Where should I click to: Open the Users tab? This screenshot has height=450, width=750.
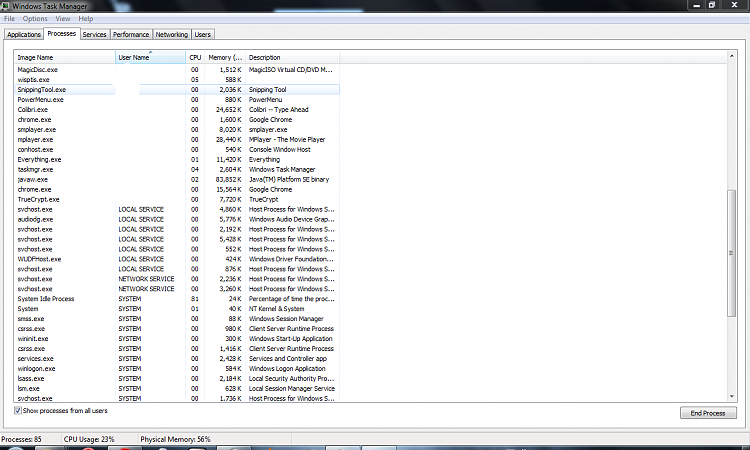point(203,34)
